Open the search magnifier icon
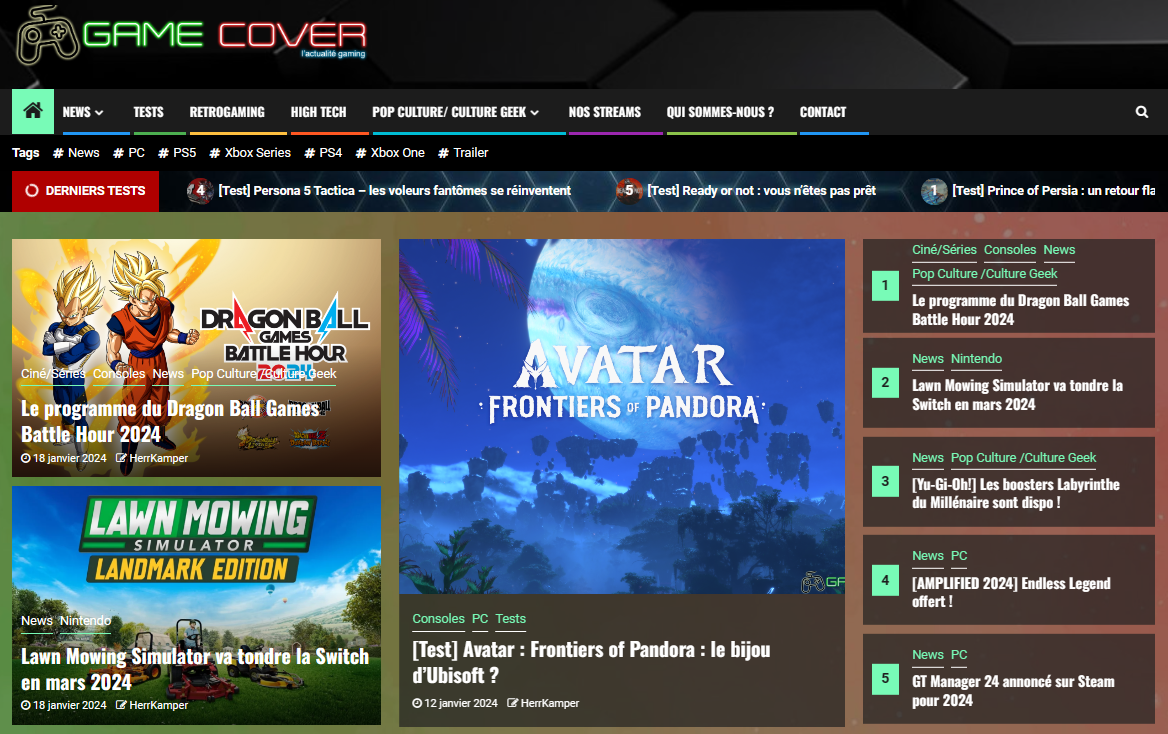The width and height of the screenshot is (1168, 734). point(1141,112)
